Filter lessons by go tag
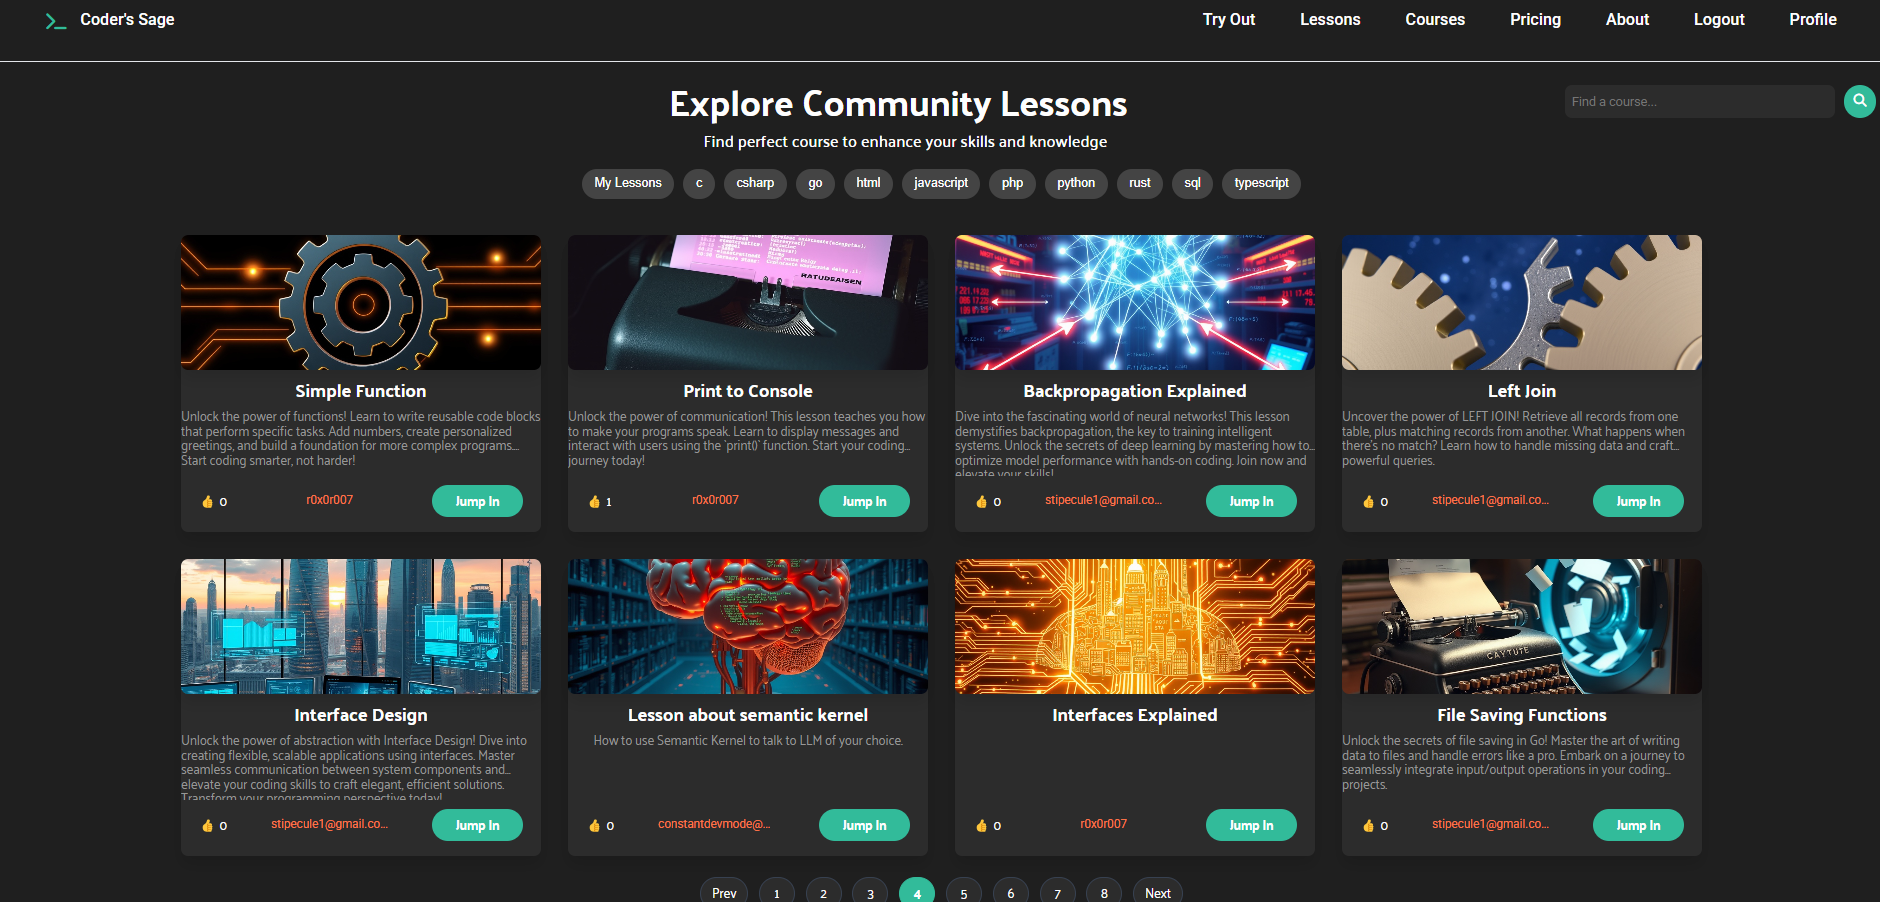Image resolution: width=1880 pixels, height=902 pixels. point(815,183)
